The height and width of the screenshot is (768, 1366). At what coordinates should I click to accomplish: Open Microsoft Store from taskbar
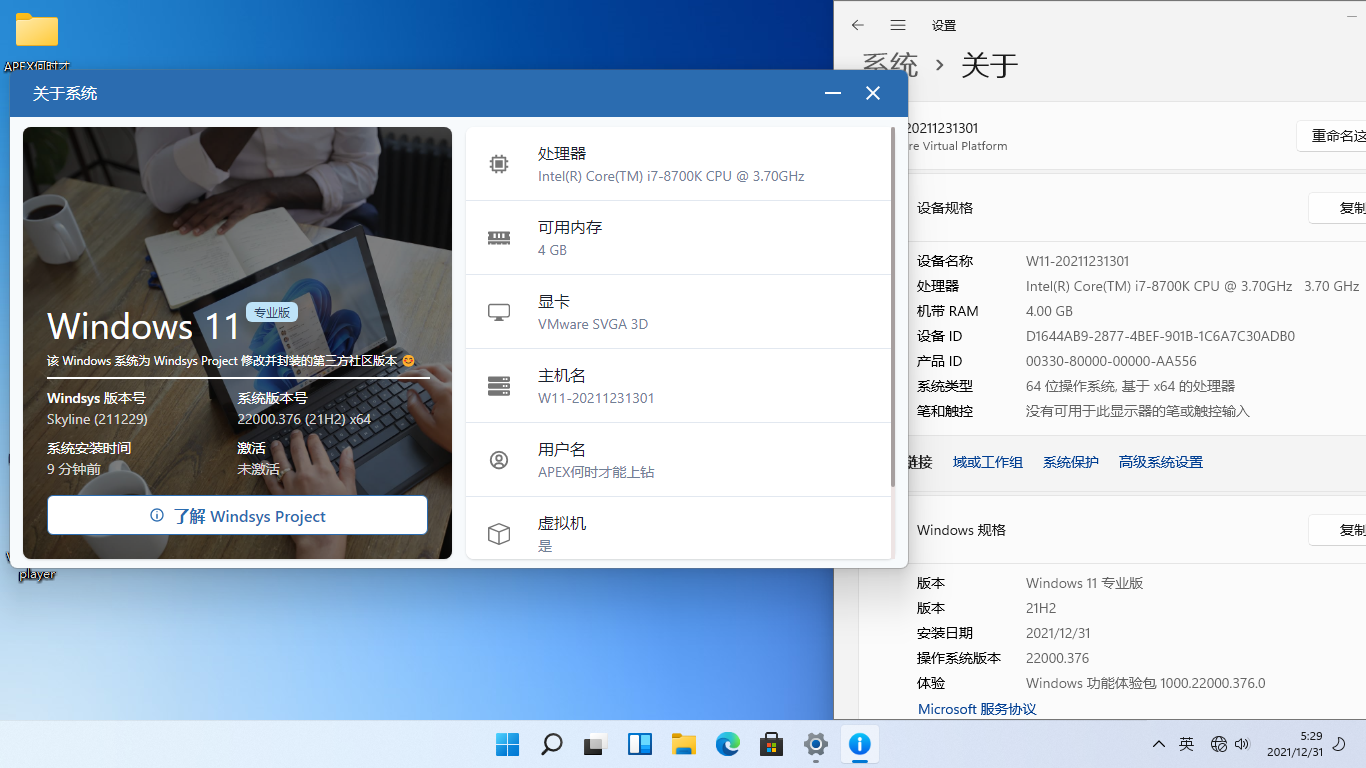pyautogui.click(x=771, y=744)
